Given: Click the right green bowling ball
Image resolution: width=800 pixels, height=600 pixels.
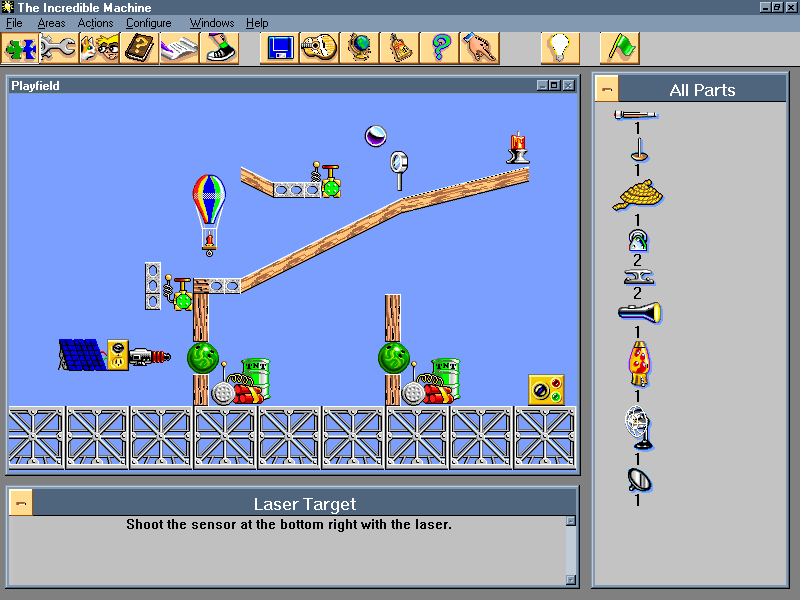Looking at the screenshot, I should pyautogui.click(x=394, y=358).
